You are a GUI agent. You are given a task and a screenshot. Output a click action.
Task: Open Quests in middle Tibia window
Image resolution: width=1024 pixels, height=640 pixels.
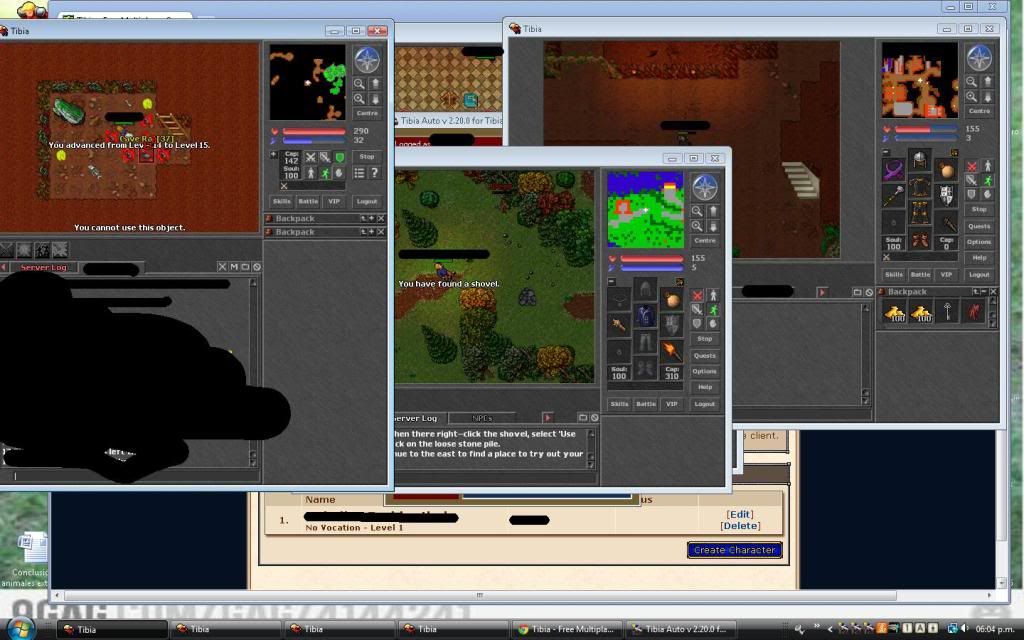[x=705, y=355]
